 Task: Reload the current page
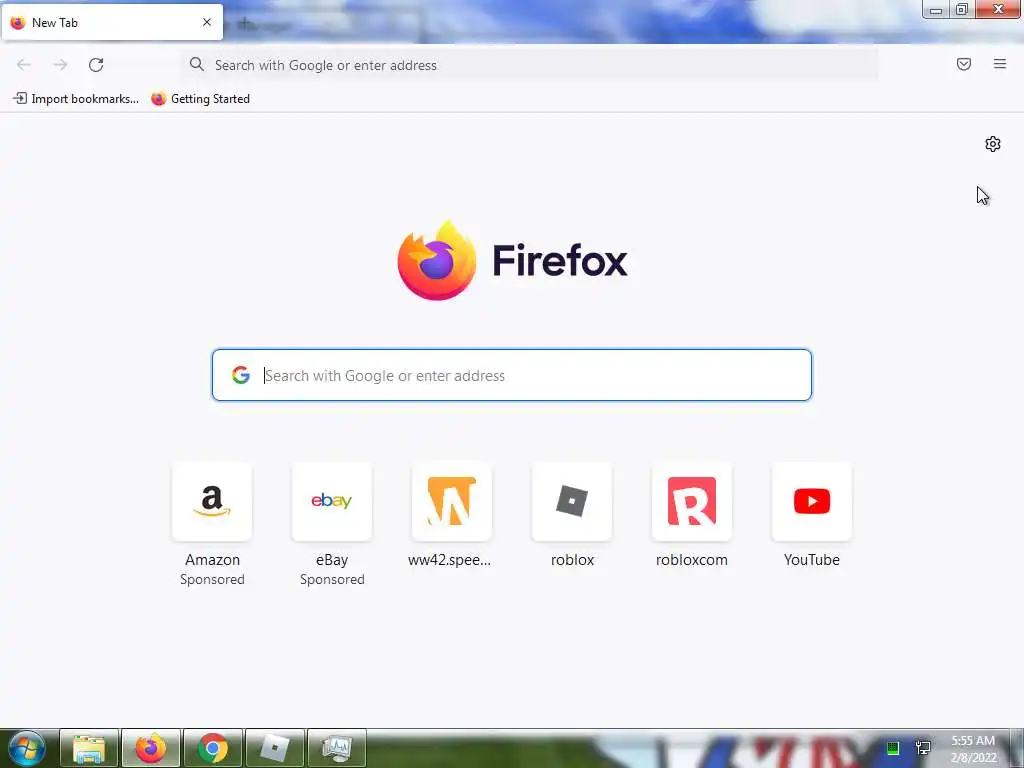coord(96,65)
